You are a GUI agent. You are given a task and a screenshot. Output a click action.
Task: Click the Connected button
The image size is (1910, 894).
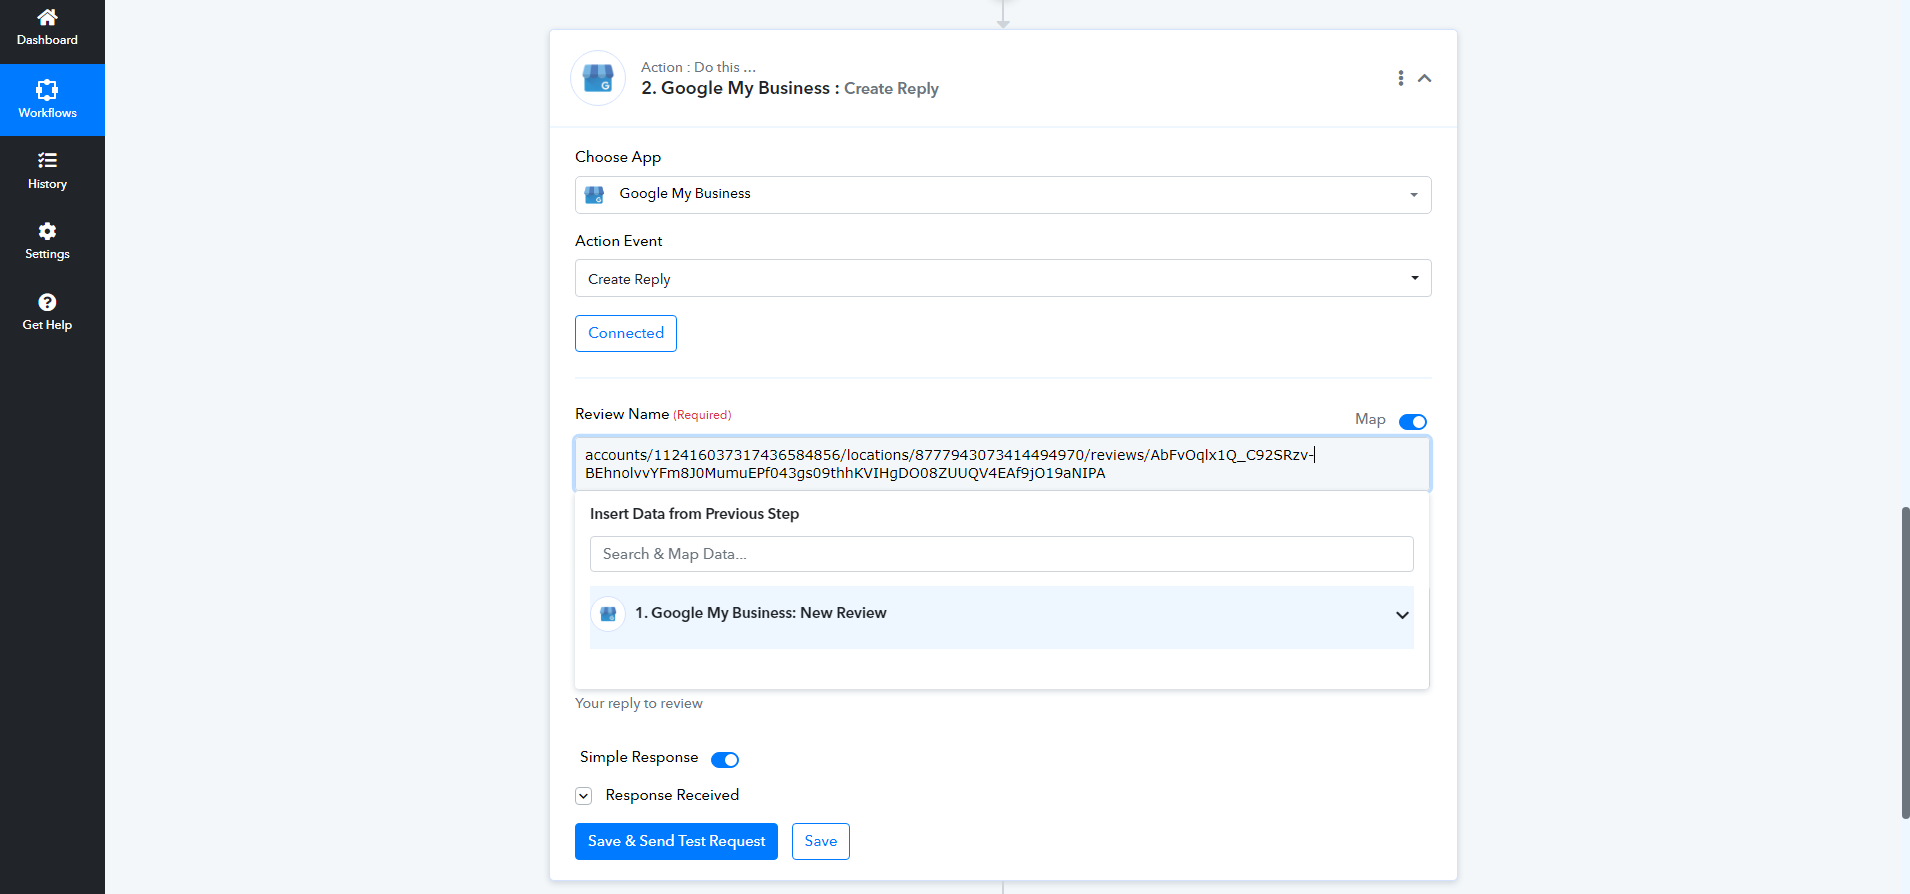pos(626,333)
